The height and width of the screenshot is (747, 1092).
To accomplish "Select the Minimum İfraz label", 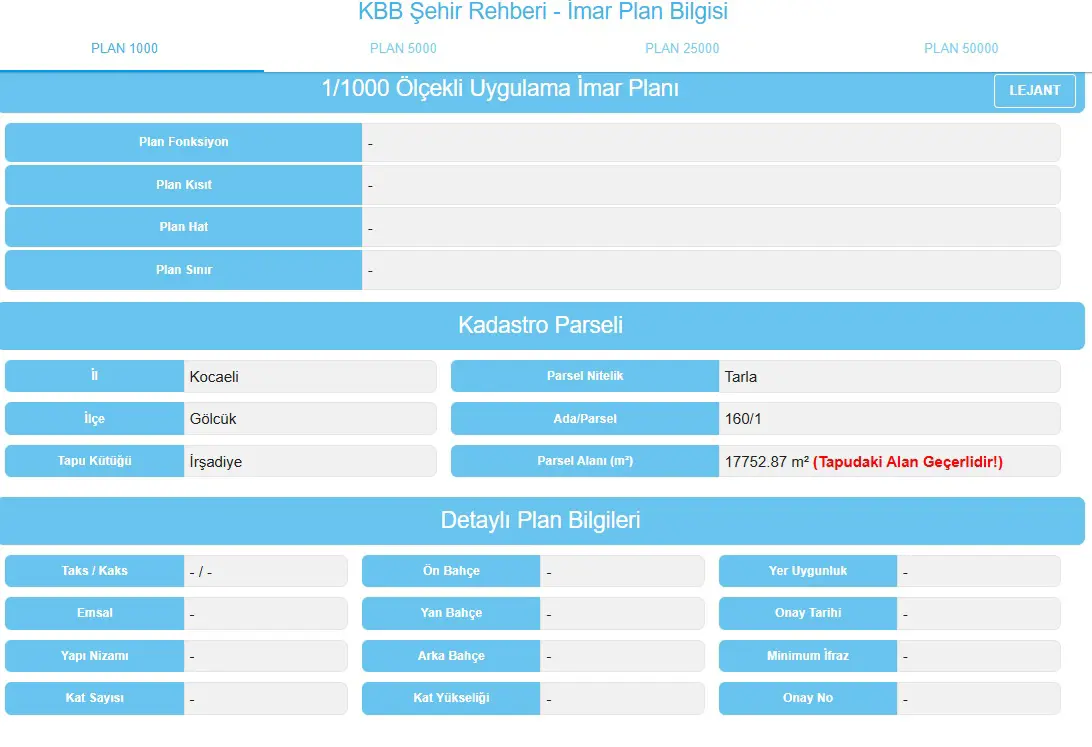I will click(808, 656).
